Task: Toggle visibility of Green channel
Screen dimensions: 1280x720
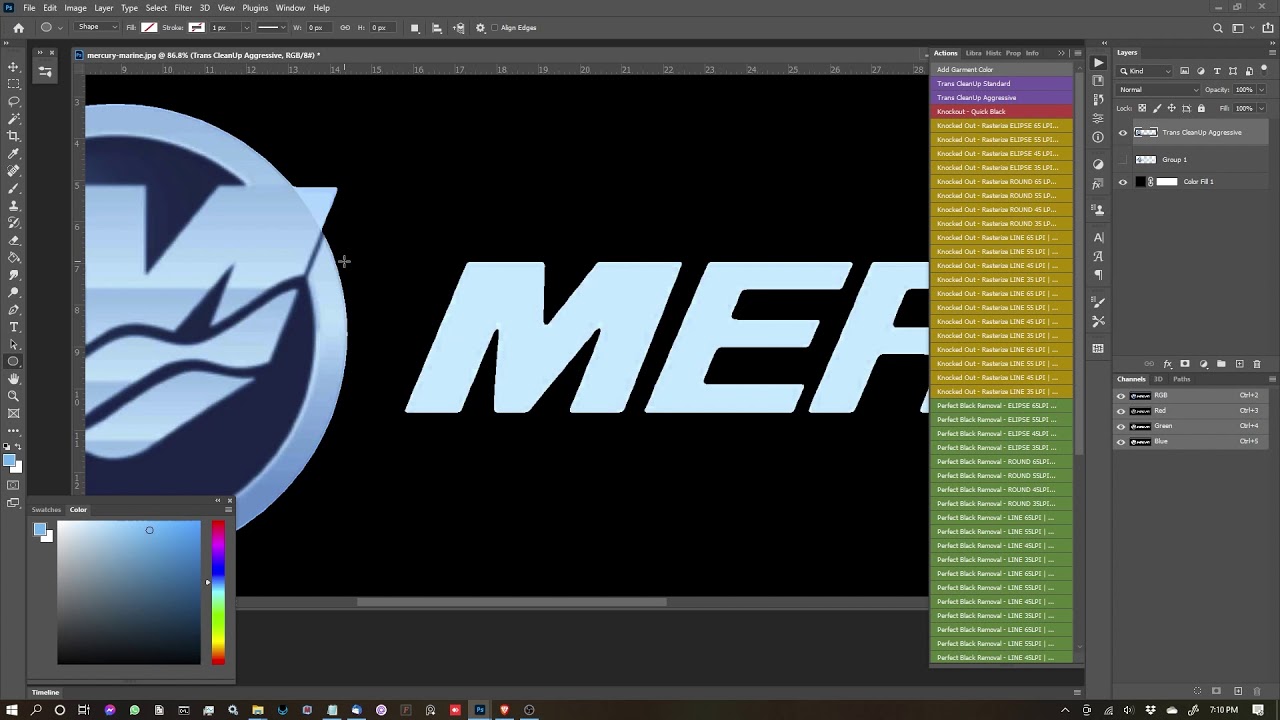Action: click(x=1121, y=426)
